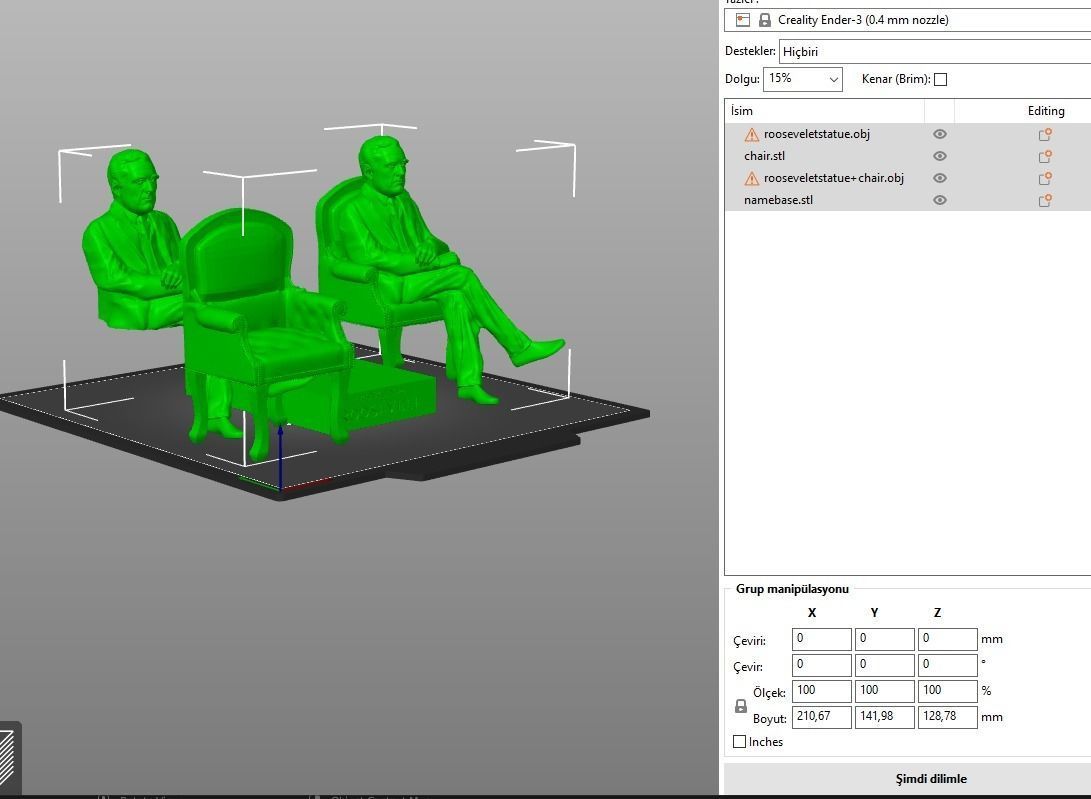Click the Çeviri Y position field
The width and height of the screenshot is (1091, 799).
point(884,639)
